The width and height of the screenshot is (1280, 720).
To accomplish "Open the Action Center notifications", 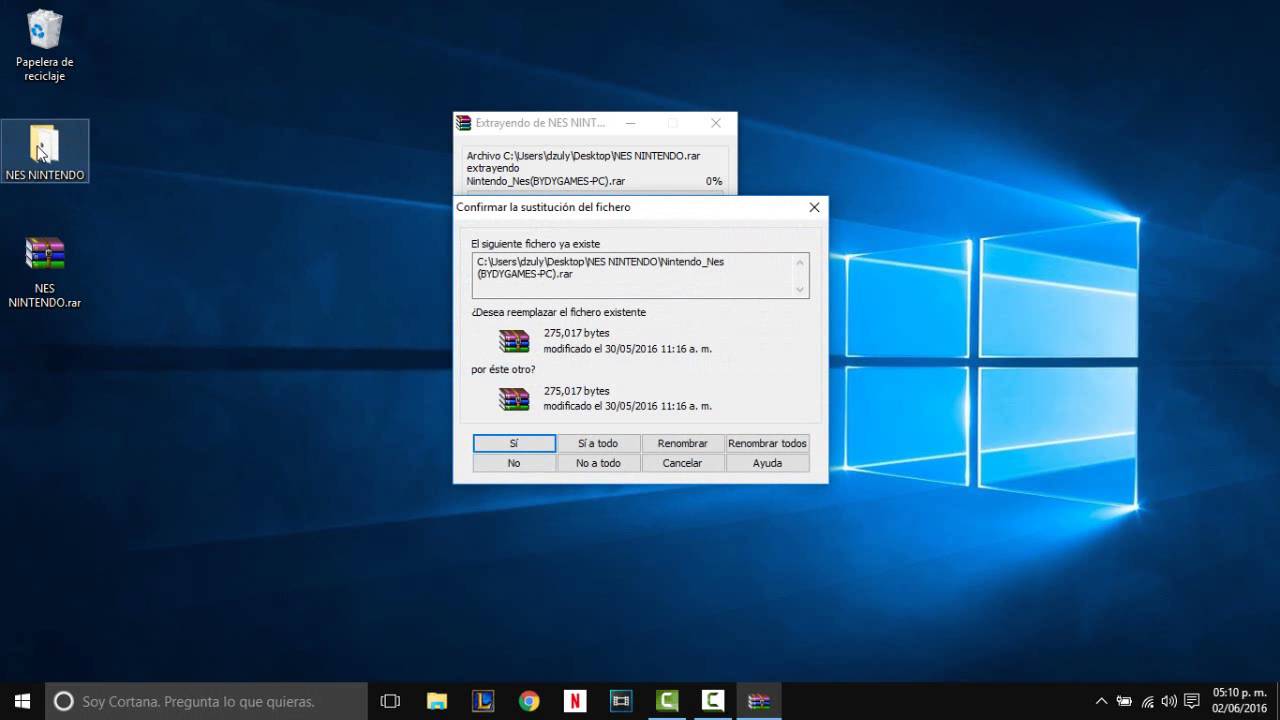I will point(1192,701).
